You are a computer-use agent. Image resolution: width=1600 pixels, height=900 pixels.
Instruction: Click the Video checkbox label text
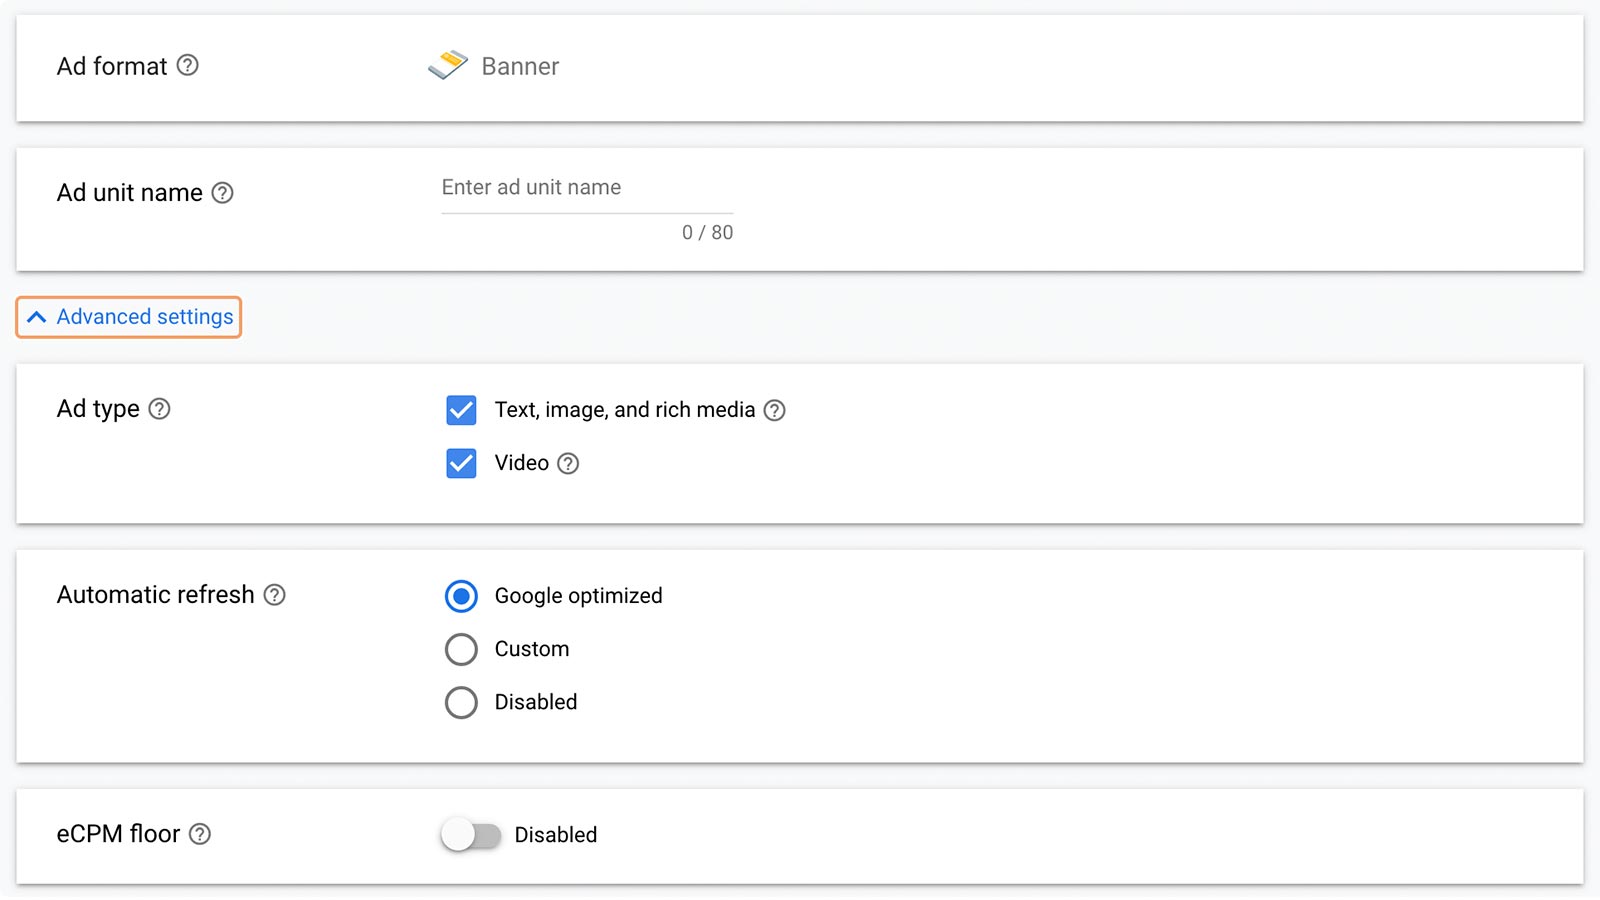click(522, 463)
